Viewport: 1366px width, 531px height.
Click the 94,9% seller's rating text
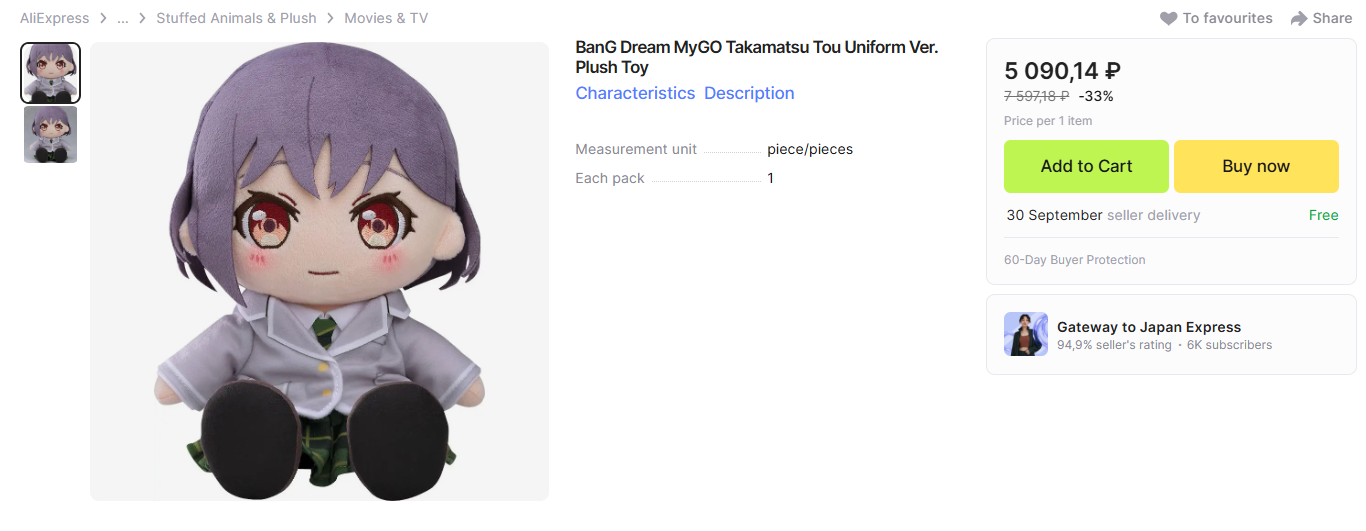tap(1114, 345)
